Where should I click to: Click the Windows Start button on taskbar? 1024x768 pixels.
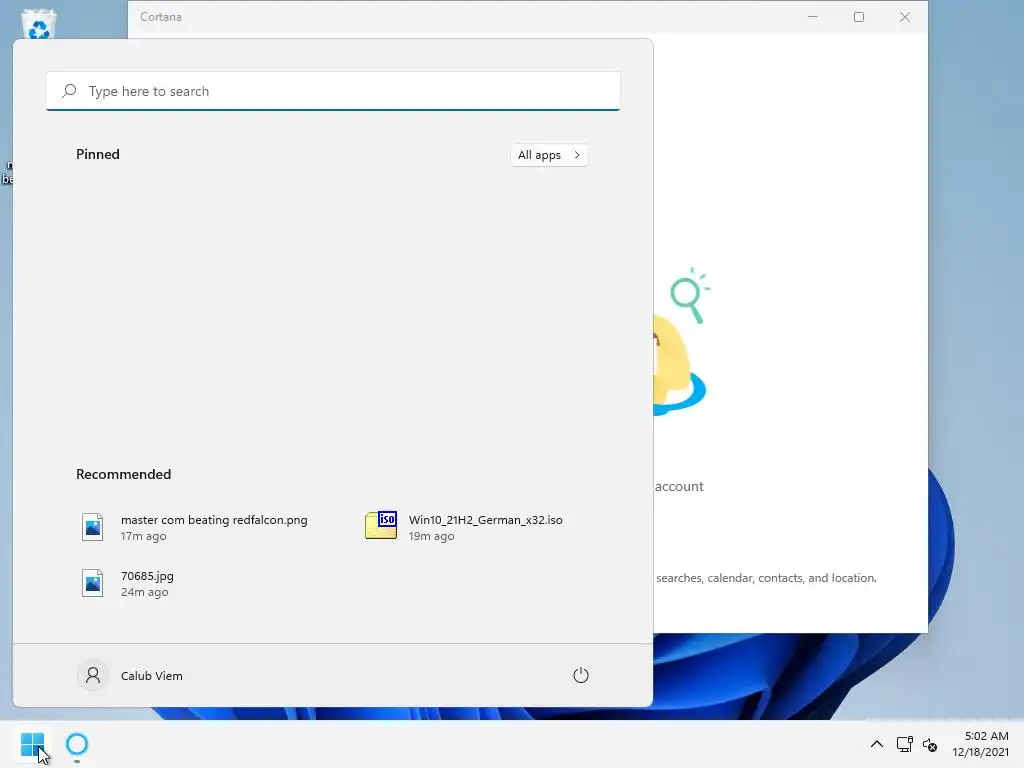(32, 744)
